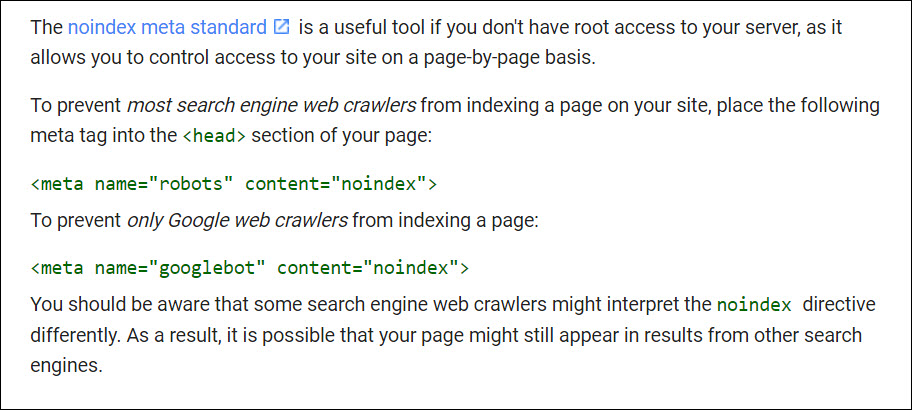Screen dimensions: 912x410
Task: Click content="noindex" in the googlebot tag
Action: coord(373,268)
